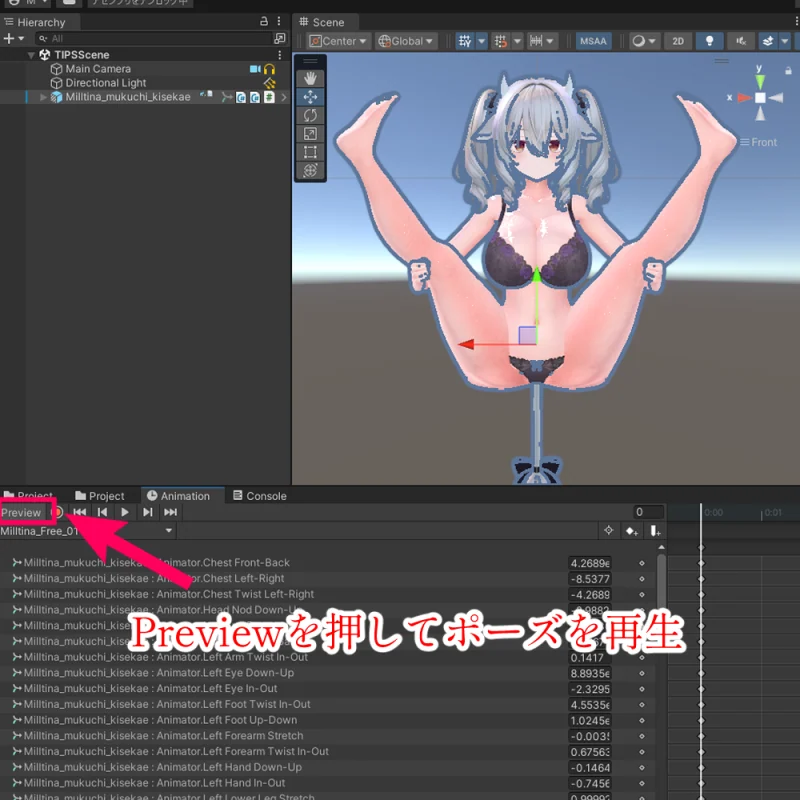Select the Rotate tool
Screen dimensions: 800x800
click(x=310, y=115)
